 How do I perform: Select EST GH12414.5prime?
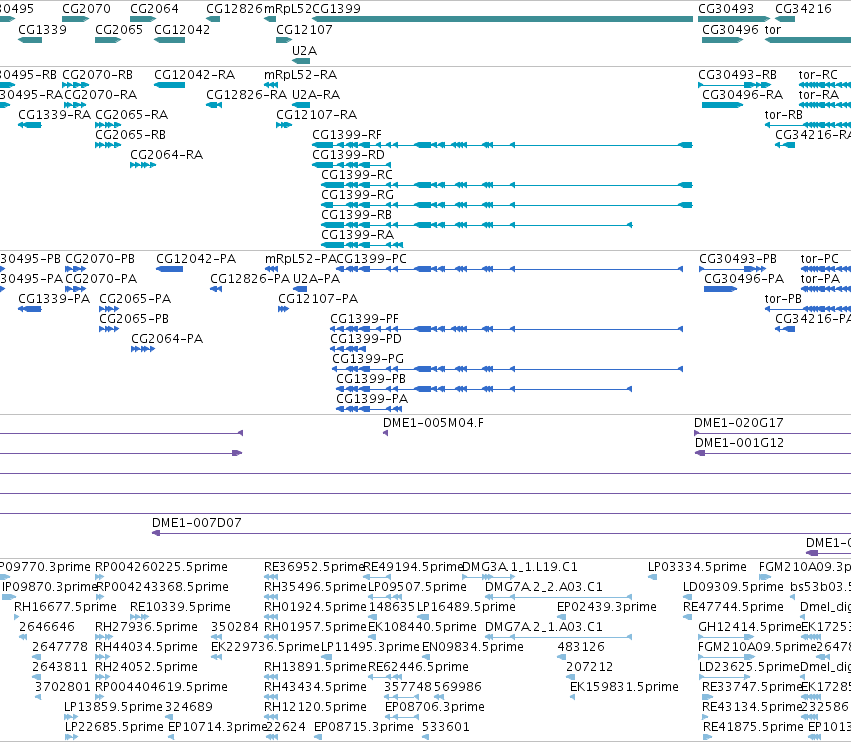pyautogui.click(x=750, y=627)
